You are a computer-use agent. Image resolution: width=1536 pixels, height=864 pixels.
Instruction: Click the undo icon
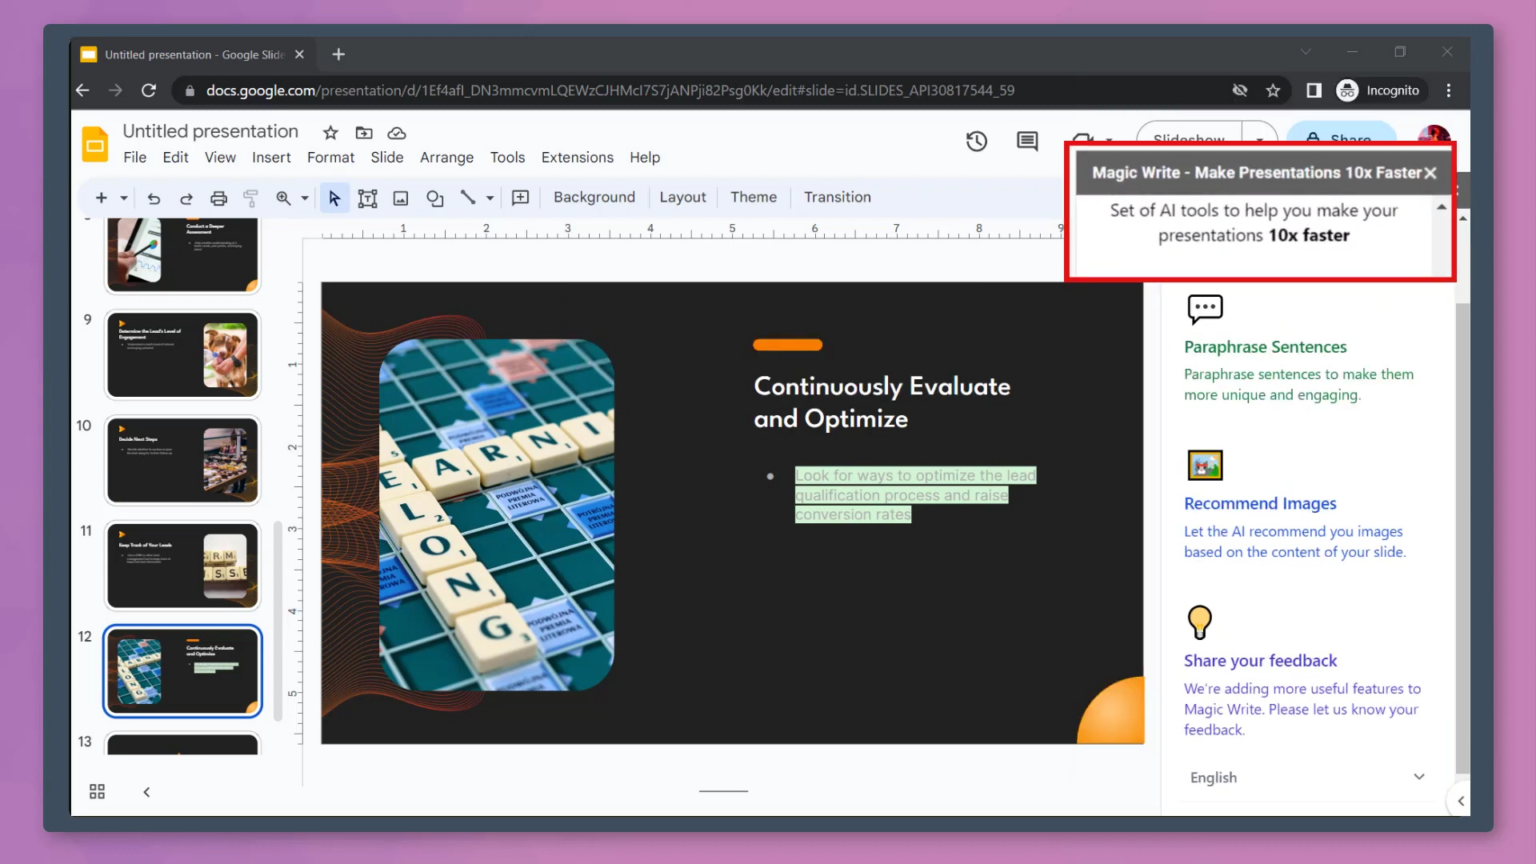click(154, 197)
